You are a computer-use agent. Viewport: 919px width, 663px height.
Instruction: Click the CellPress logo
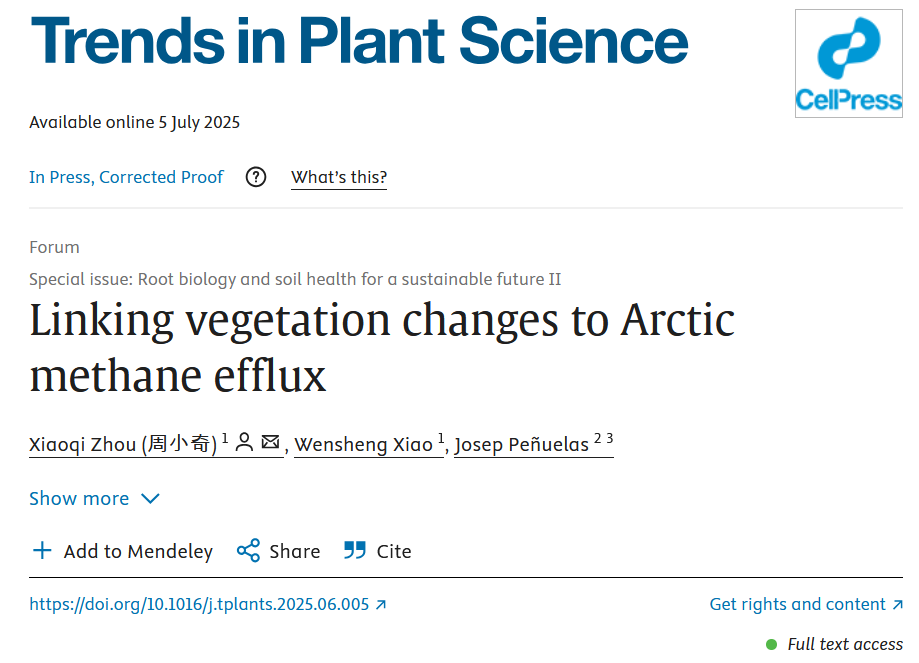coord(849,63)
